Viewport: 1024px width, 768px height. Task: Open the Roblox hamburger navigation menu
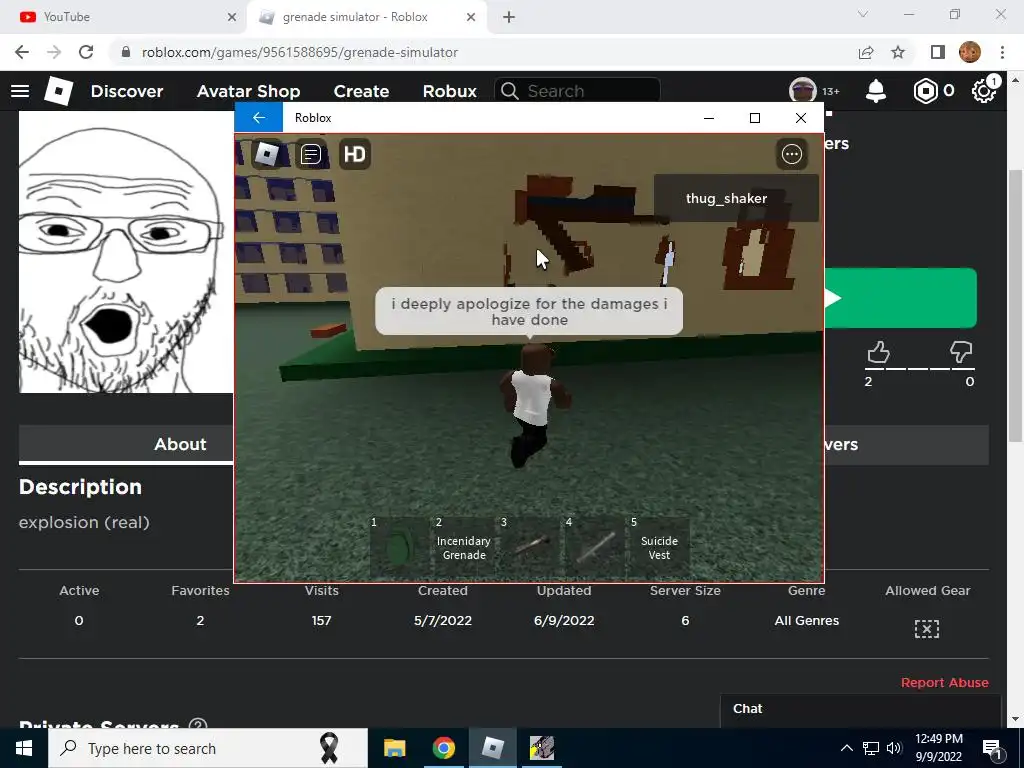coord(20,91)
